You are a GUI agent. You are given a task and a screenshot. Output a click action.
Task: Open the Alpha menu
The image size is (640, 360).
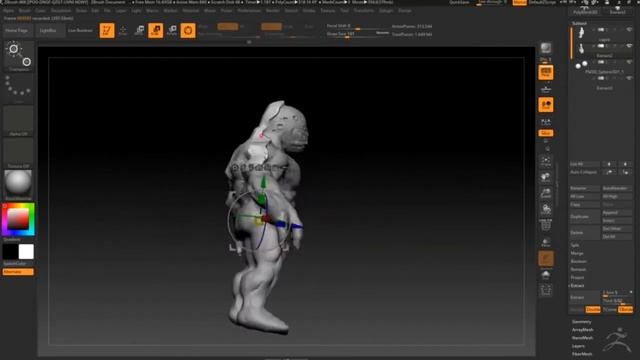(x=8, y=11)
